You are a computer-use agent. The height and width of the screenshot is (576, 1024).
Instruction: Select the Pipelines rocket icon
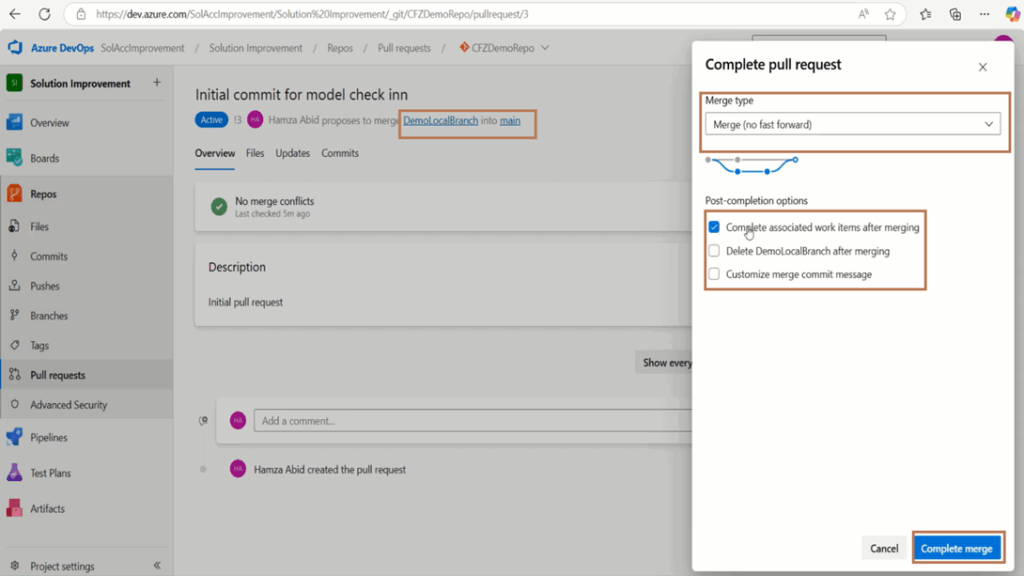[x=14, y=437]
